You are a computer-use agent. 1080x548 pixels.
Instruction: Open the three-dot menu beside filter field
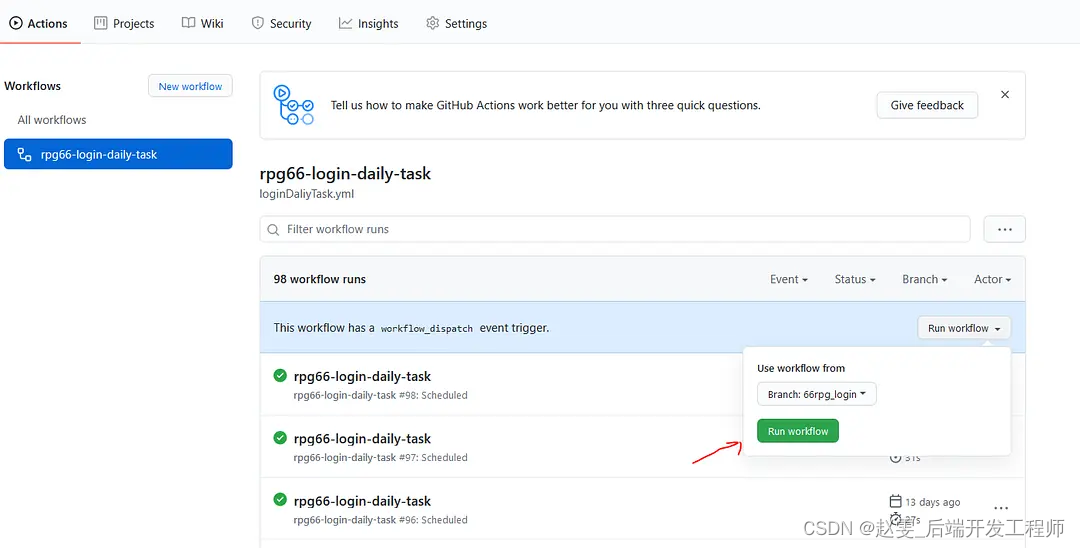point(1005,229)
